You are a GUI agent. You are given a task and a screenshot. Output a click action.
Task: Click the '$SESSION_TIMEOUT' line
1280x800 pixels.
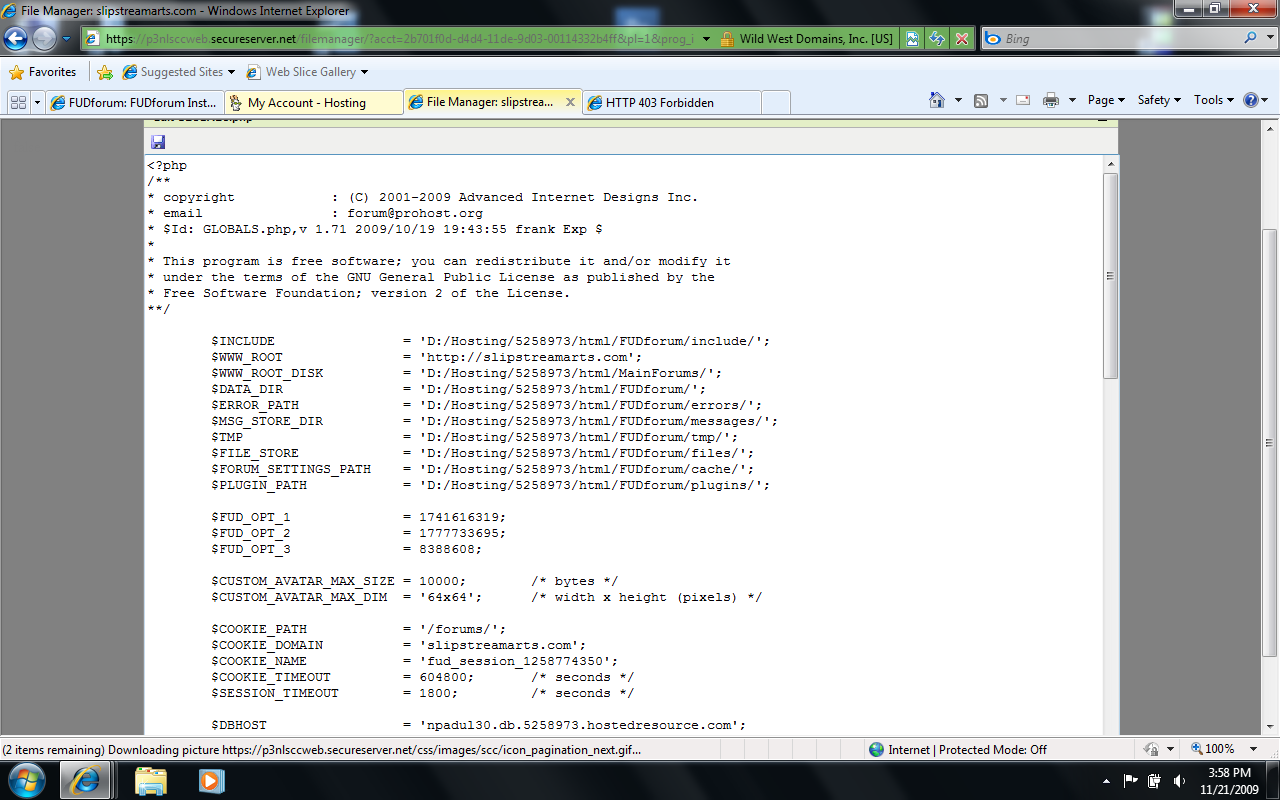(422, 693)
